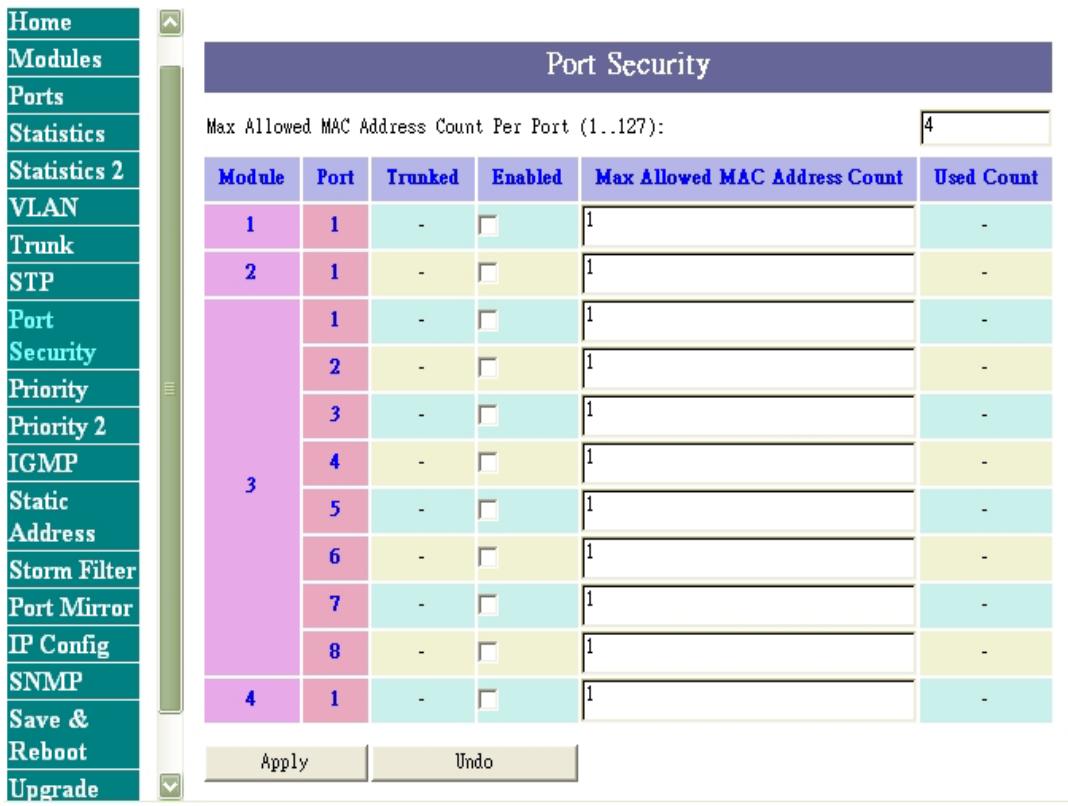This screenshot has height=806, width=1068.
Task: Go to the Modules page
Action: 73,59
